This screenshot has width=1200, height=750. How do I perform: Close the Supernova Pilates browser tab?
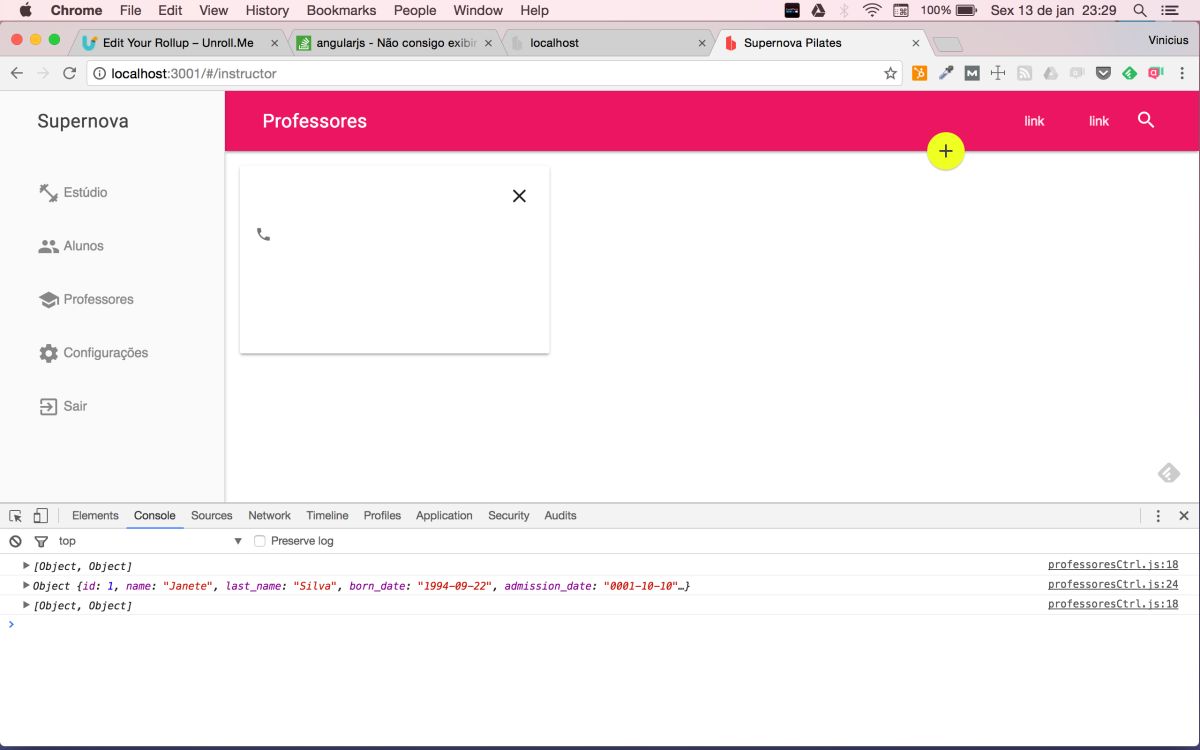tap(915, 43)
